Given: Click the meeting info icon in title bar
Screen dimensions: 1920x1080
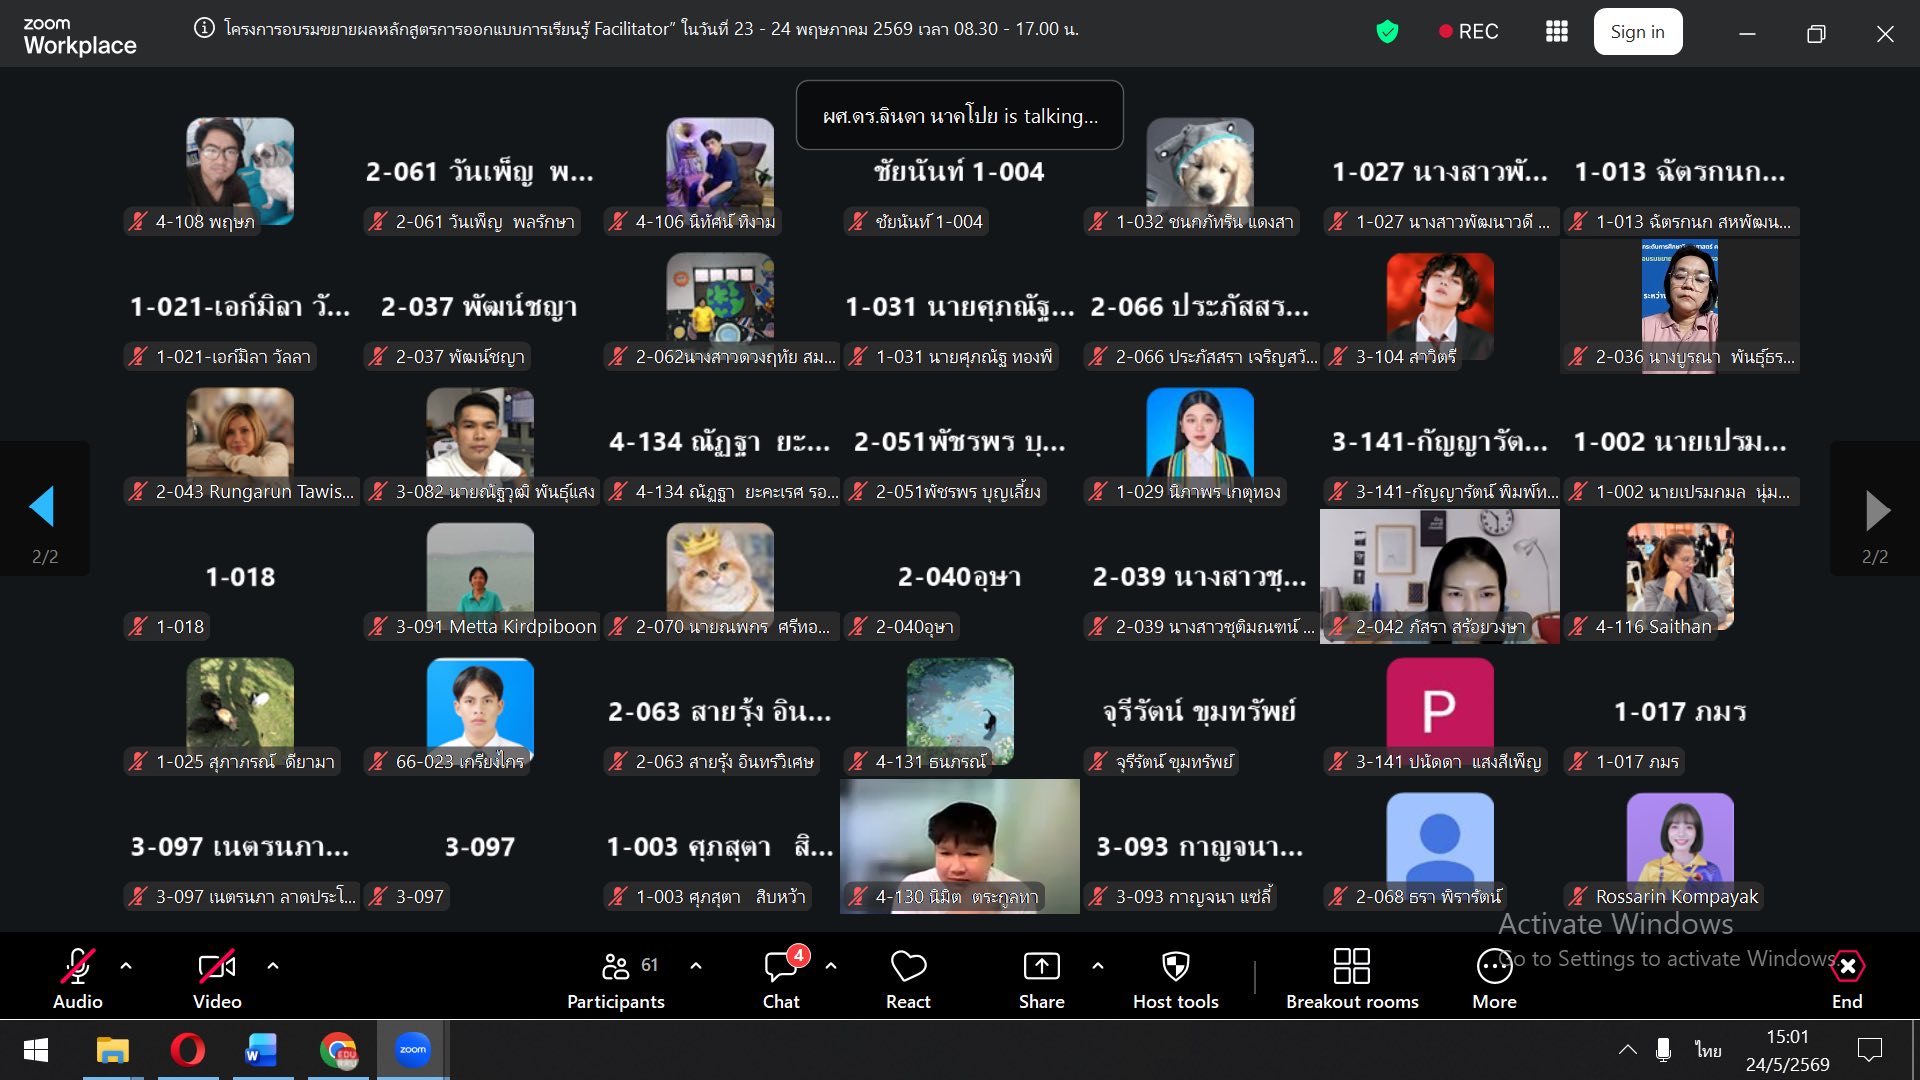Looking at the screenshot, I should pos(204,28).
